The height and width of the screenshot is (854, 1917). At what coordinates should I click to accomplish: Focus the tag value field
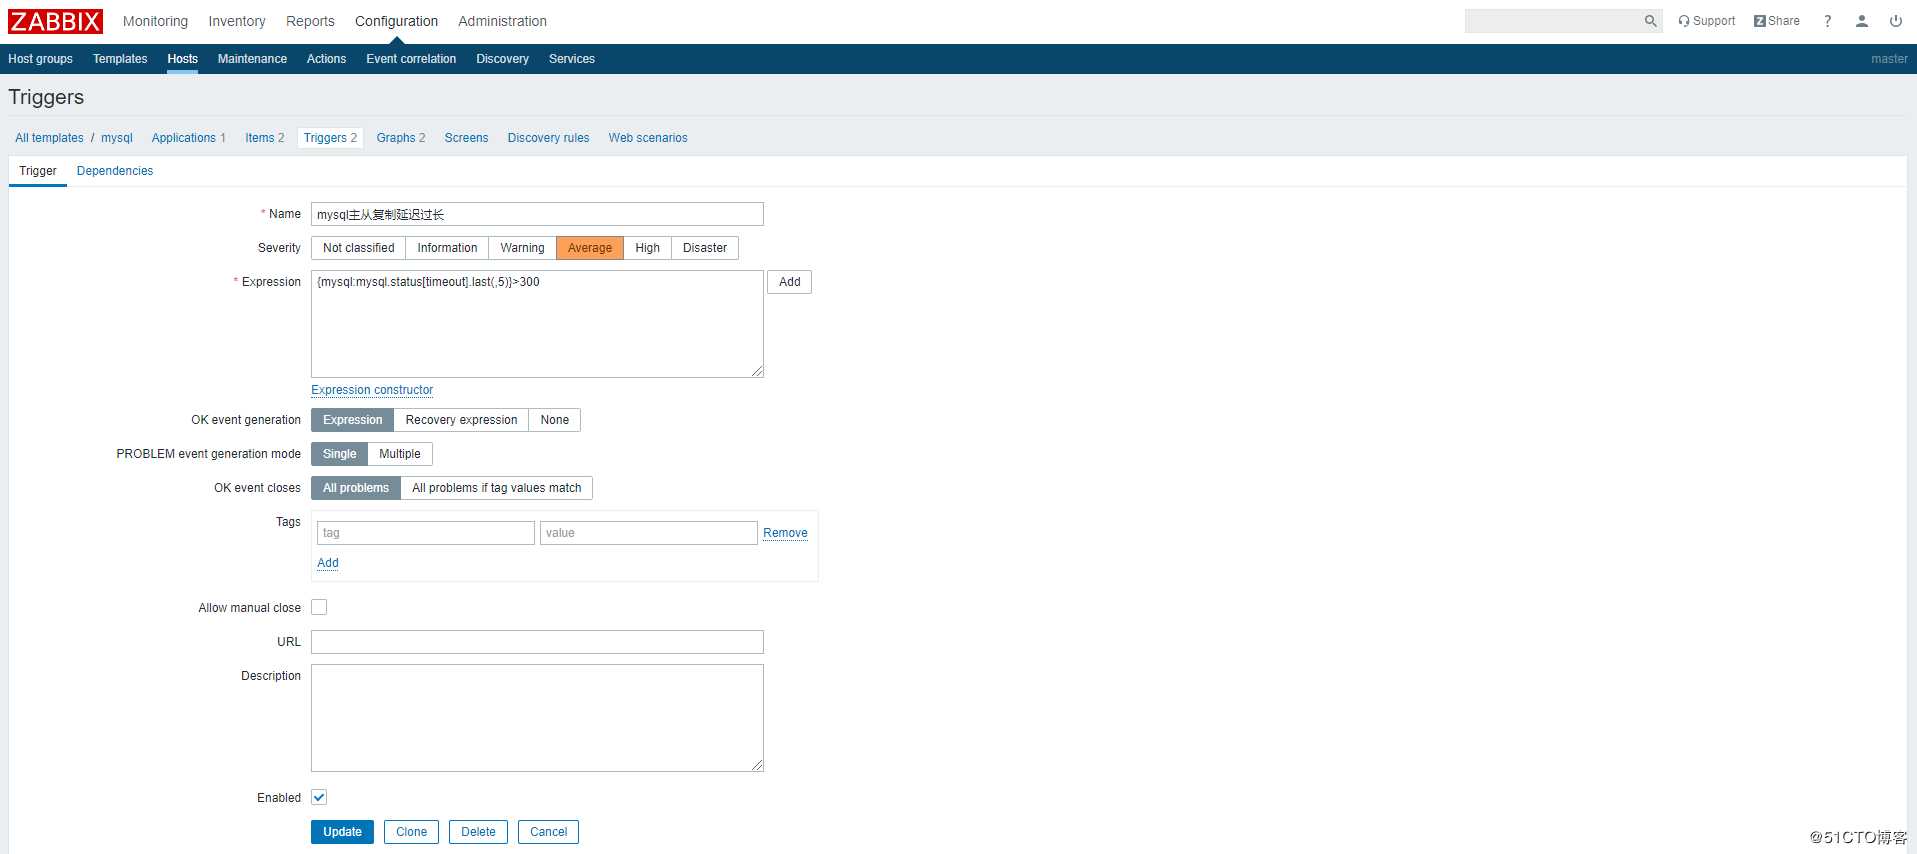click(648, 533)
